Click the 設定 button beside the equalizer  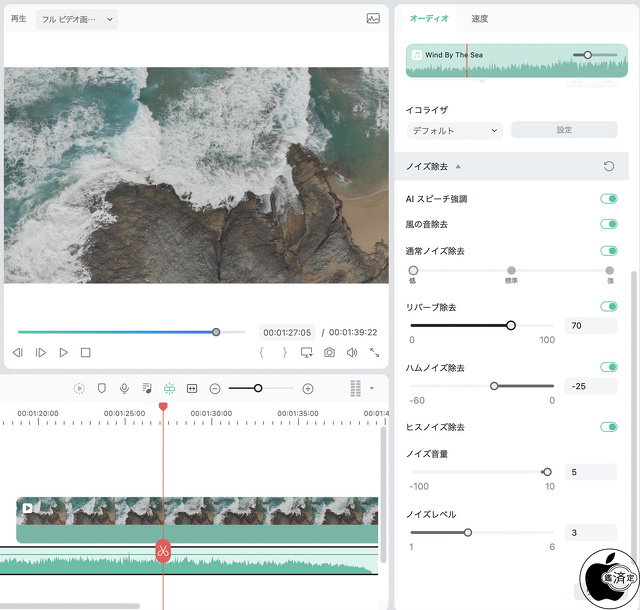point(564,130)
